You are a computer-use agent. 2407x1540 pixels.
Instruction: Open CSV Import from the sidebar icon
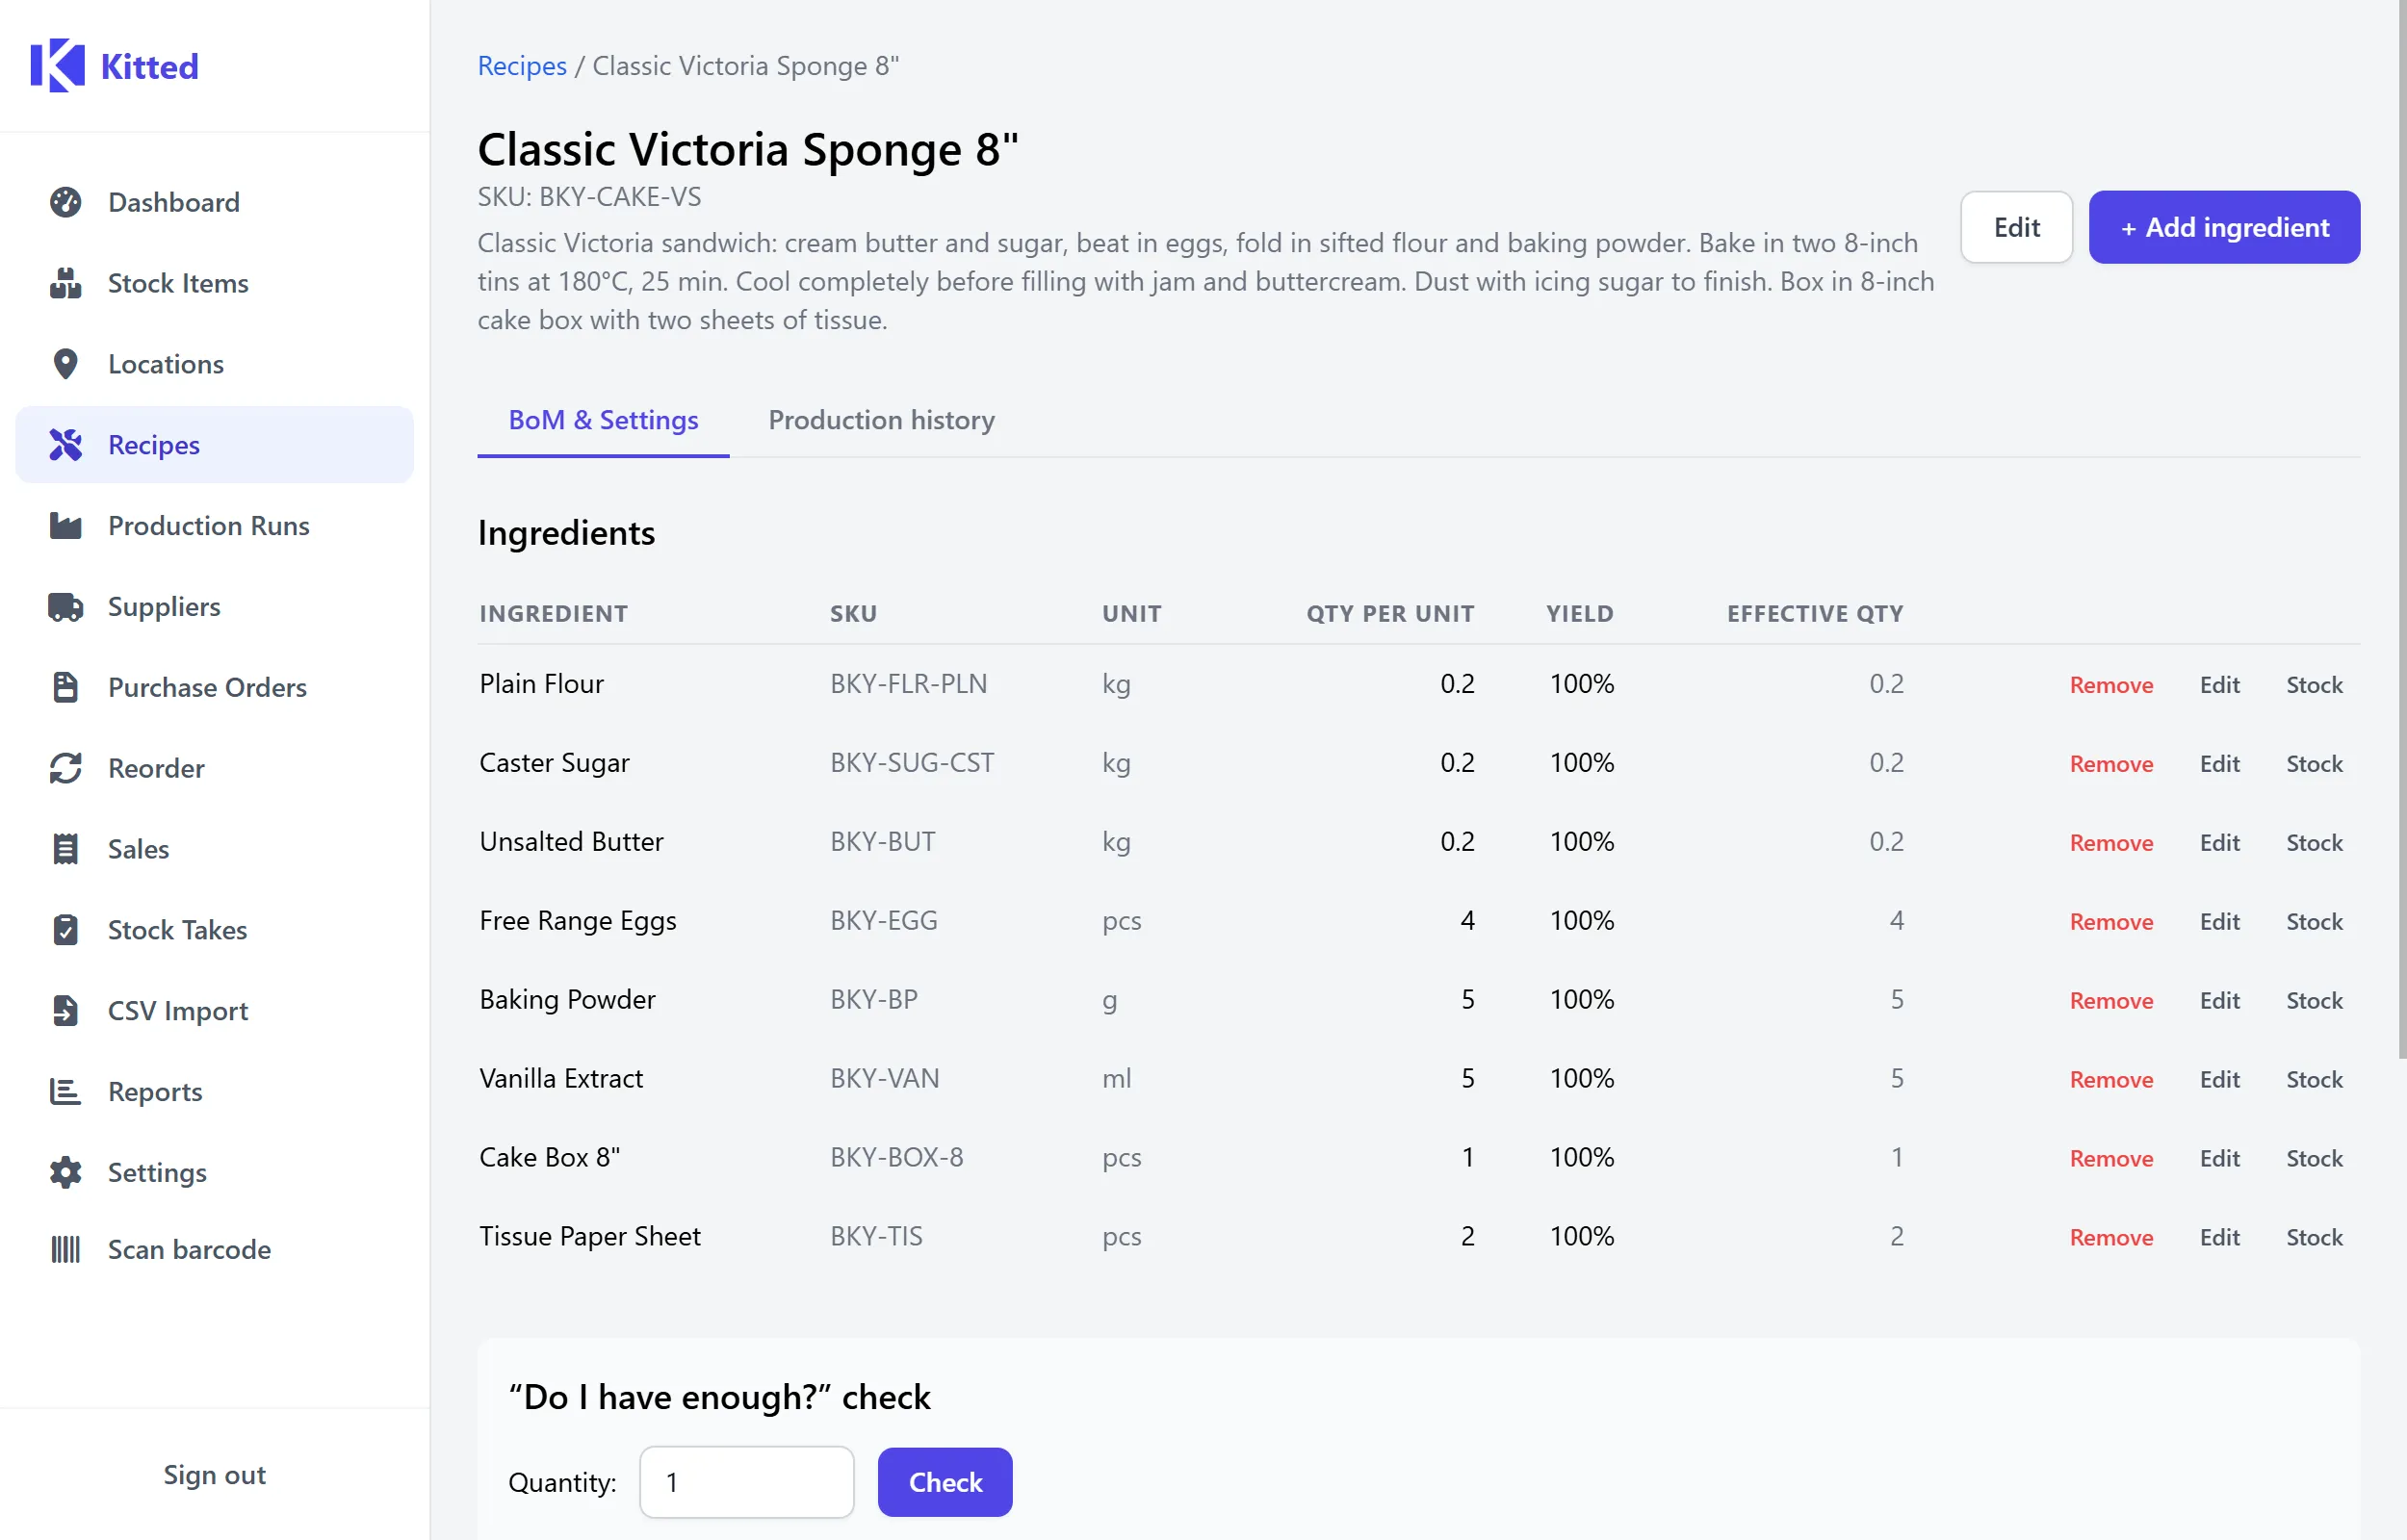(66, 1010)
